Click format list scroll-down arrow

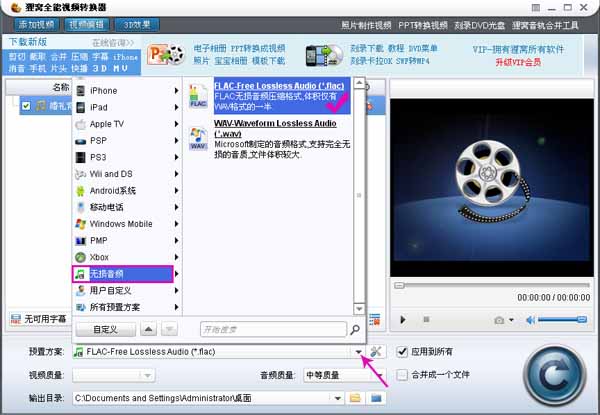click(x=359, y=308)
